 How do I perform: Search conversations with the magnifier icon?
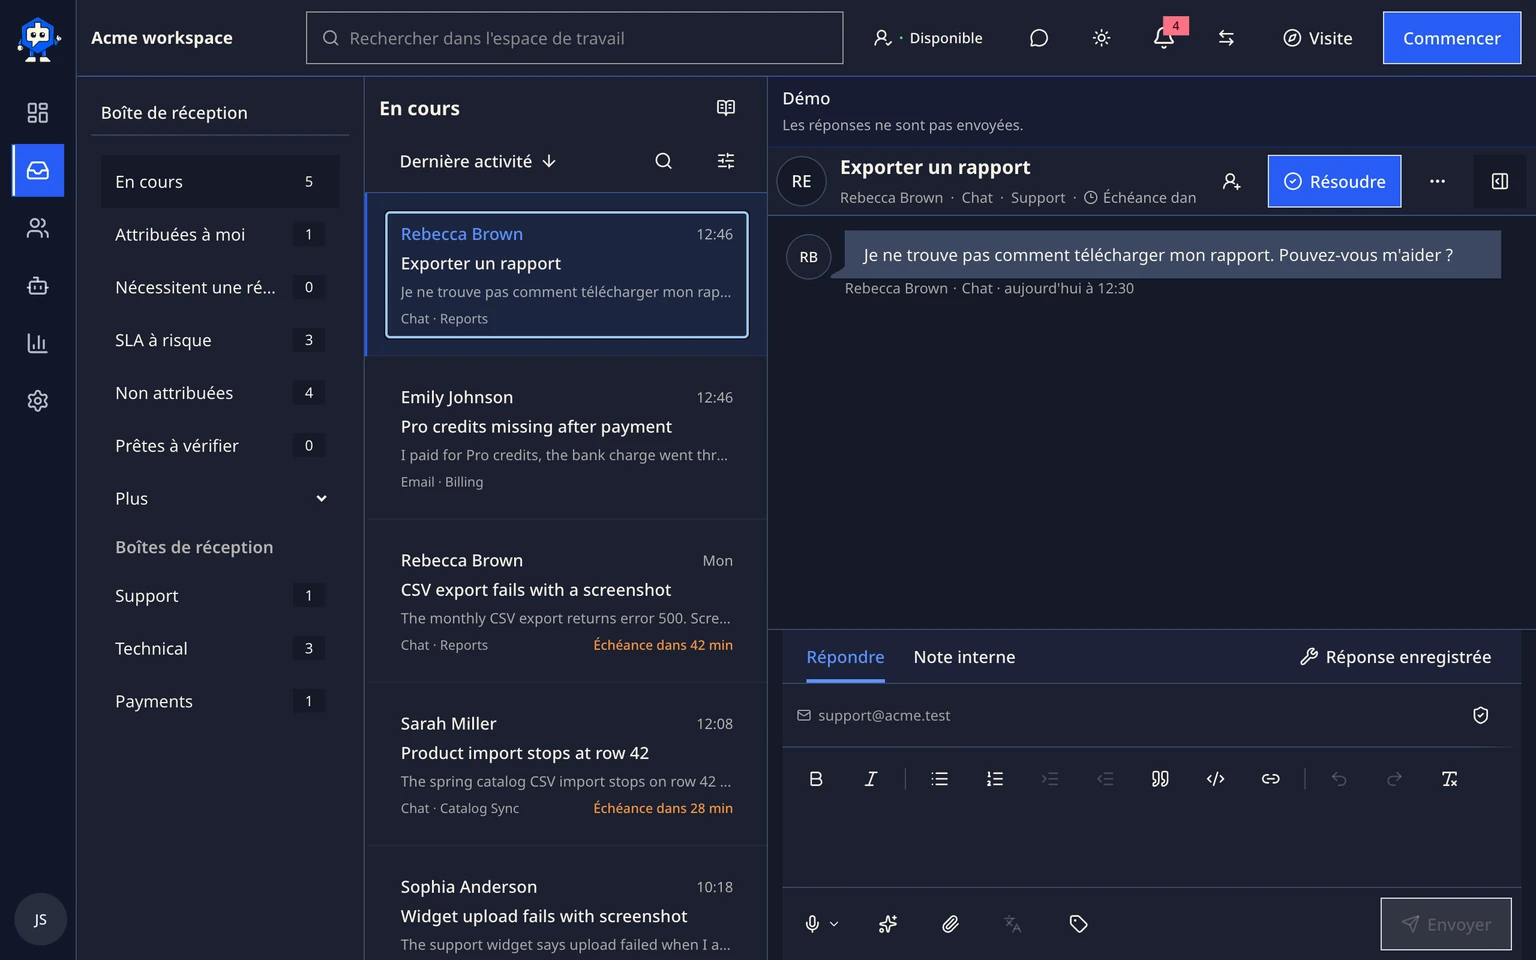[663, 161]
